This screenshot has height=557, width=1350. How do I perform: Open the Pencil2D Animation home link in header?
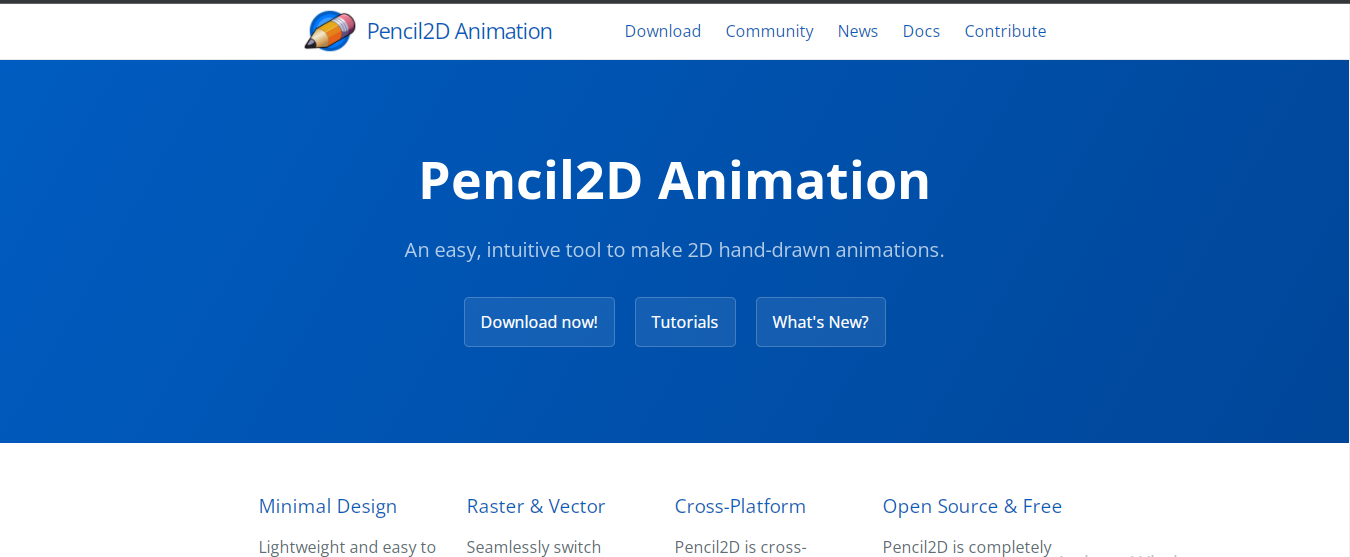[x=459, y=31]
